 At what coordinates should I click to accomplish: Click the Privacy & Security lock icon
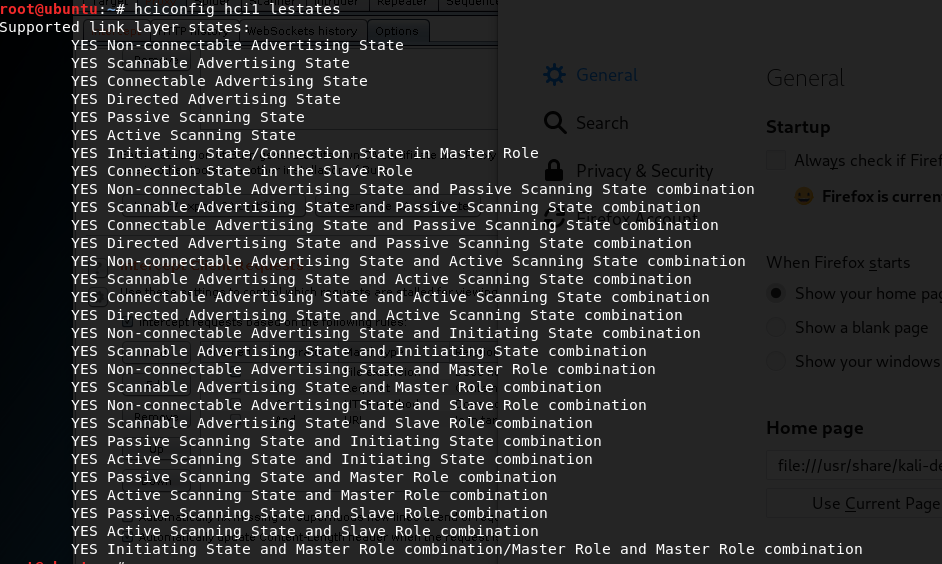pos(555,170)
